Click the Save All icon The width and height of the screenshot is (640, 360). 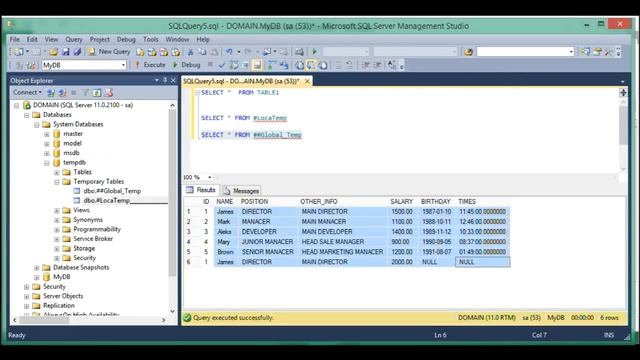click(77, 52)
